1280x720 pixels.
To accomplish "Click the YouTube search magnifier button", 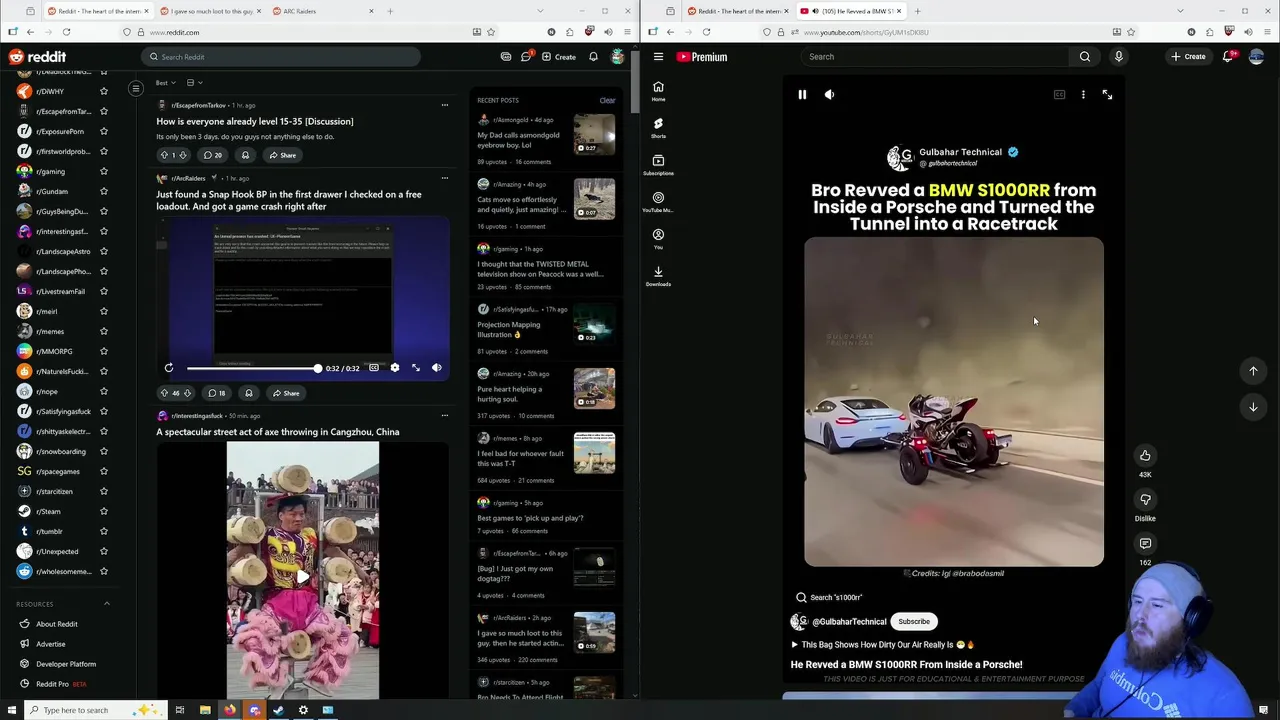I will coord(1085,57).
